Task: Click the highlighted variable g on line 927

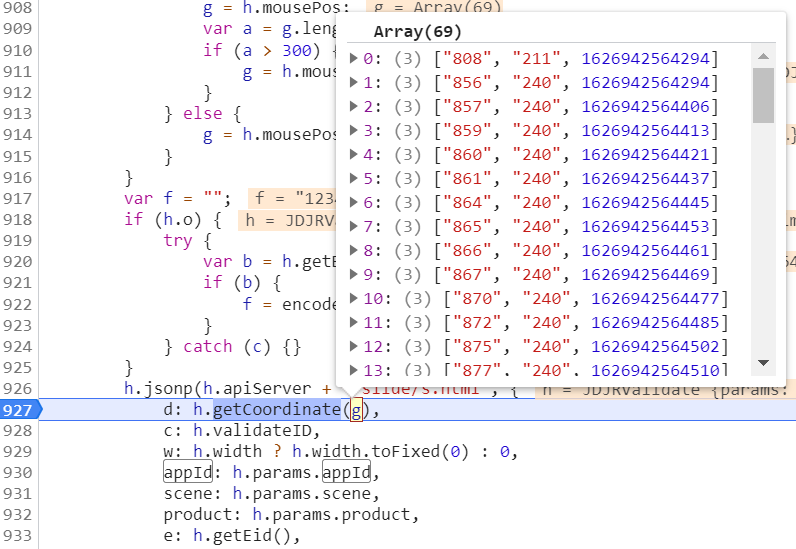Action: pos(356,410)
